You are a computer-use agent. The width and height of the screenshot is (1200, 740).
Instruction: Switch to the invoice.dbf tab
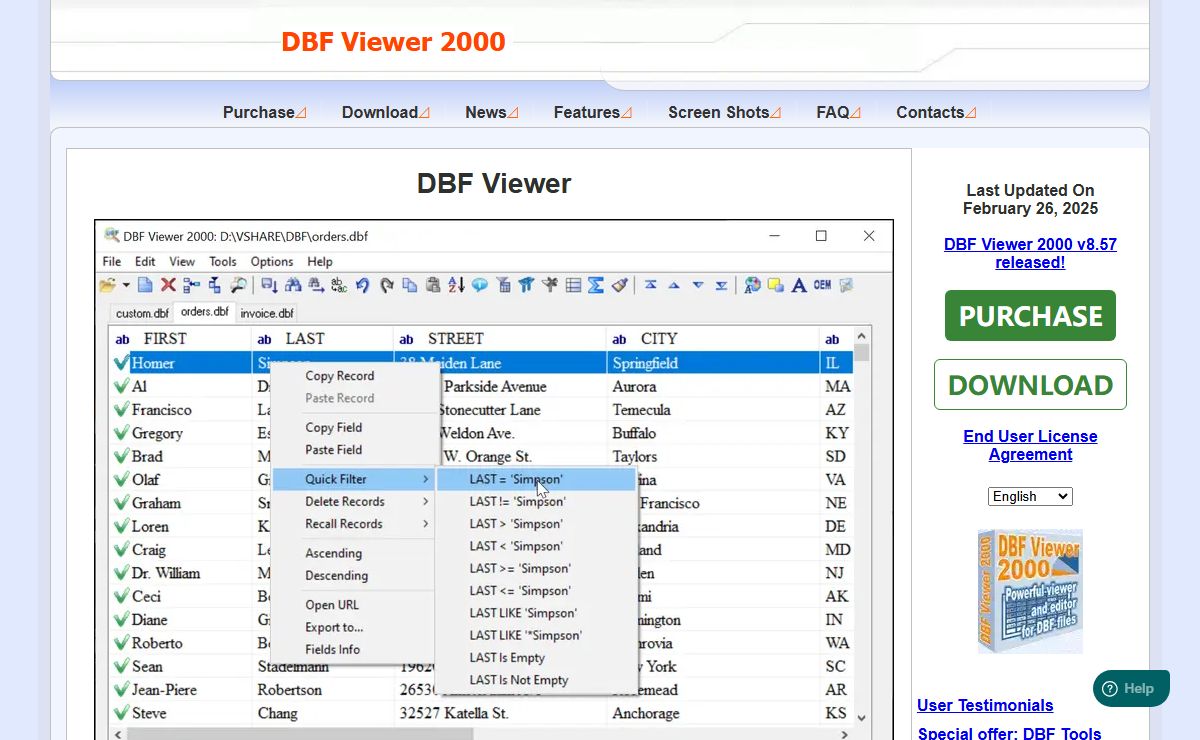[x=267, y=313]
